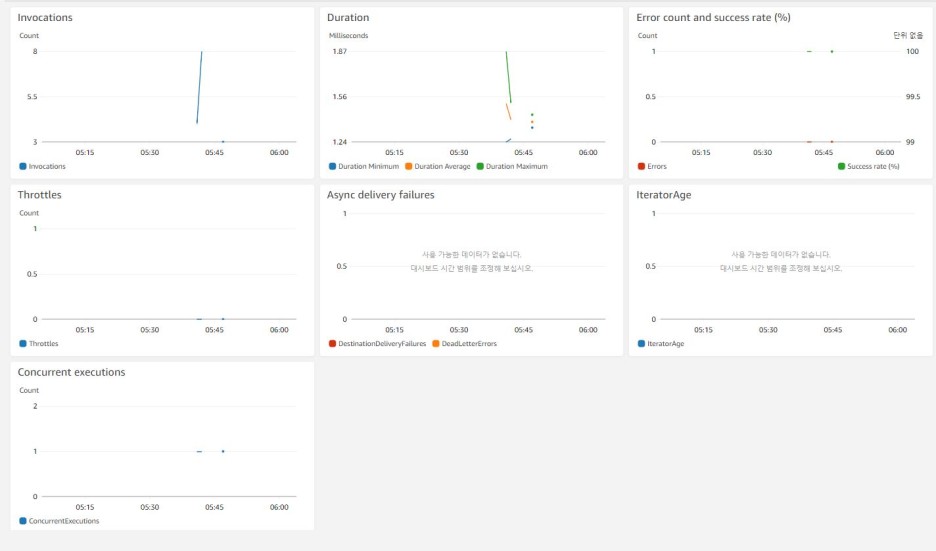
Task: Click the Success rate (%) legend entry
Action: point(869,167)
